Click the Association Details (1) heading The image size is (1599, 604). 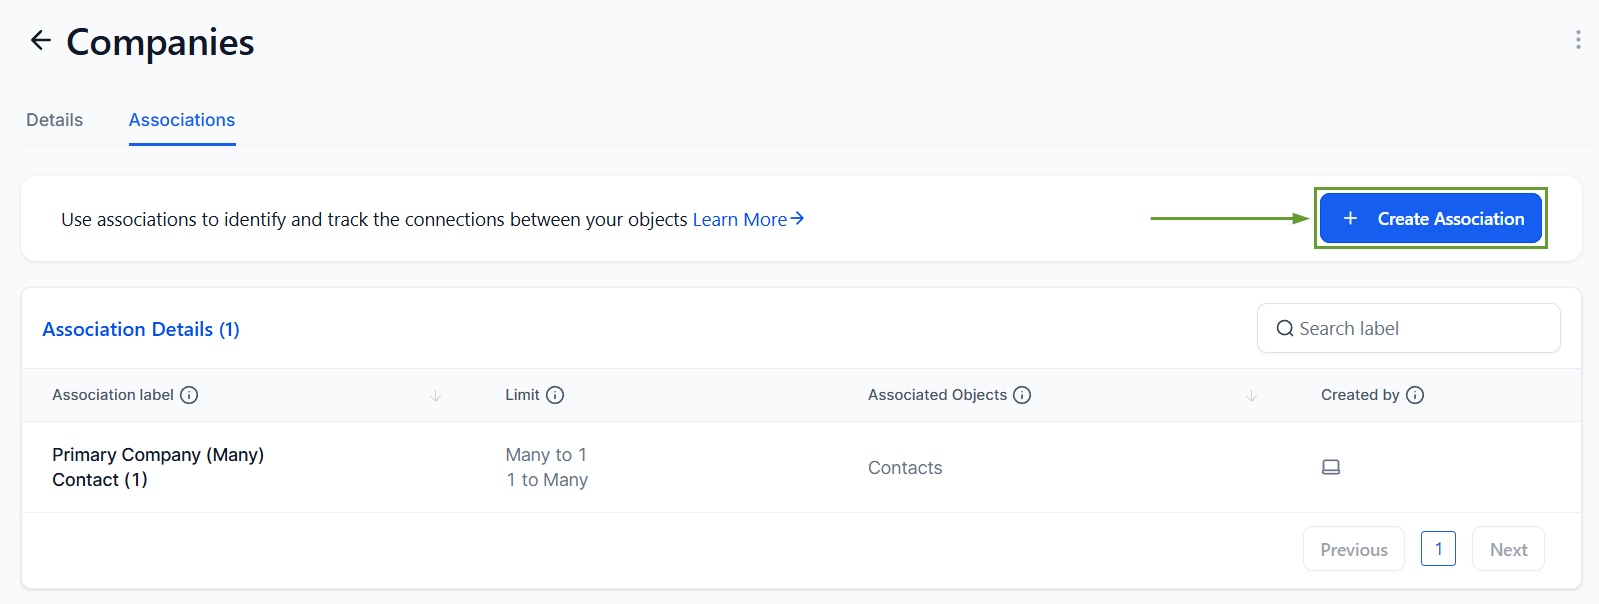point(141,329)
